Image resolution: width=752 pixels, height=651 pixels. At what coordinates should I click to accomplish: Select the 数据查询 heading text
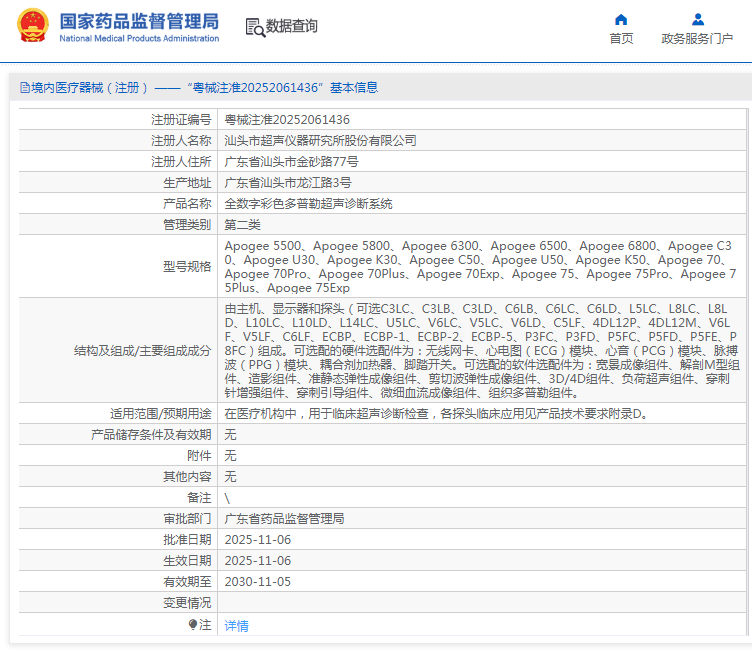pos(292,27)
